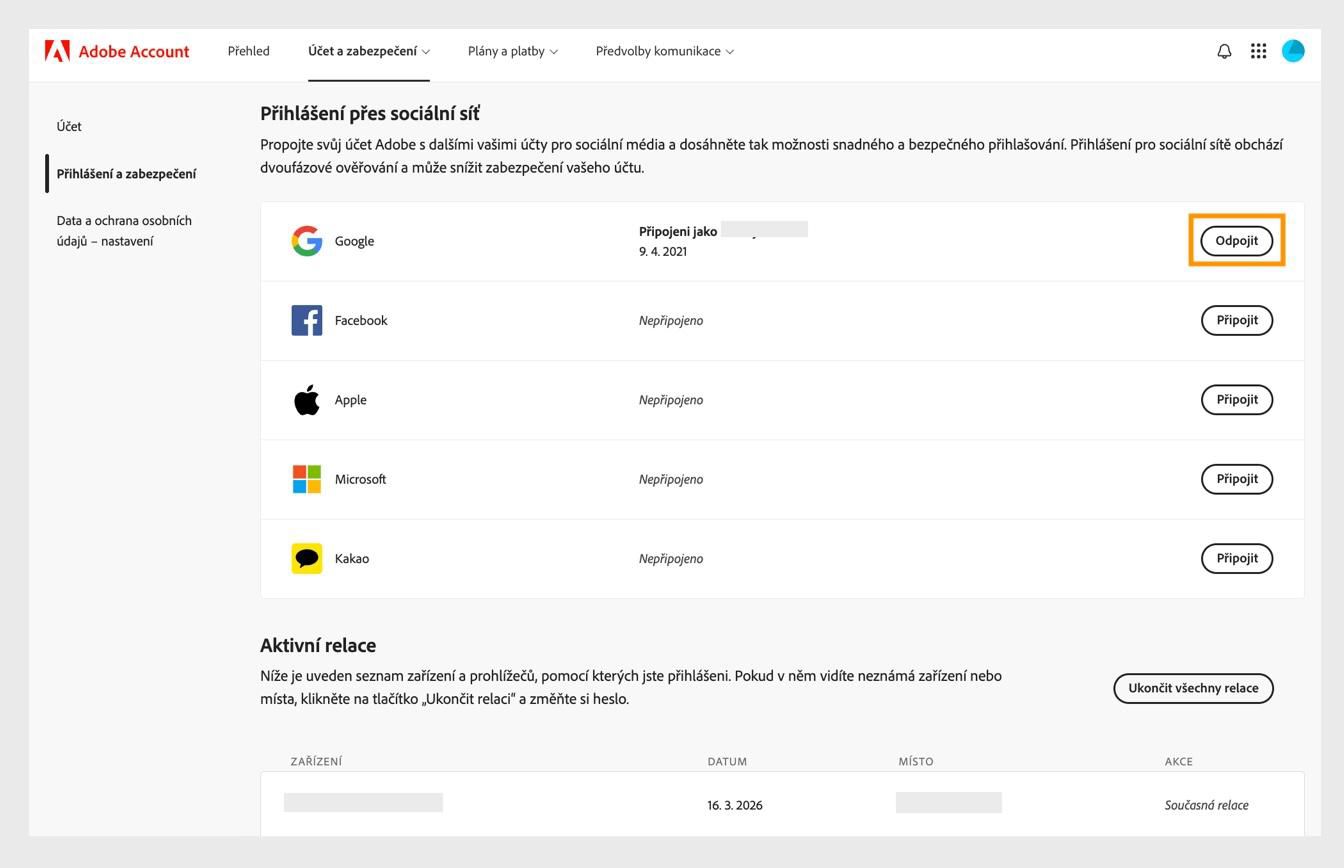Viewport: 1344px width, 868px height.
Task: Click the Google logo icon
Action: click(307, 241)
